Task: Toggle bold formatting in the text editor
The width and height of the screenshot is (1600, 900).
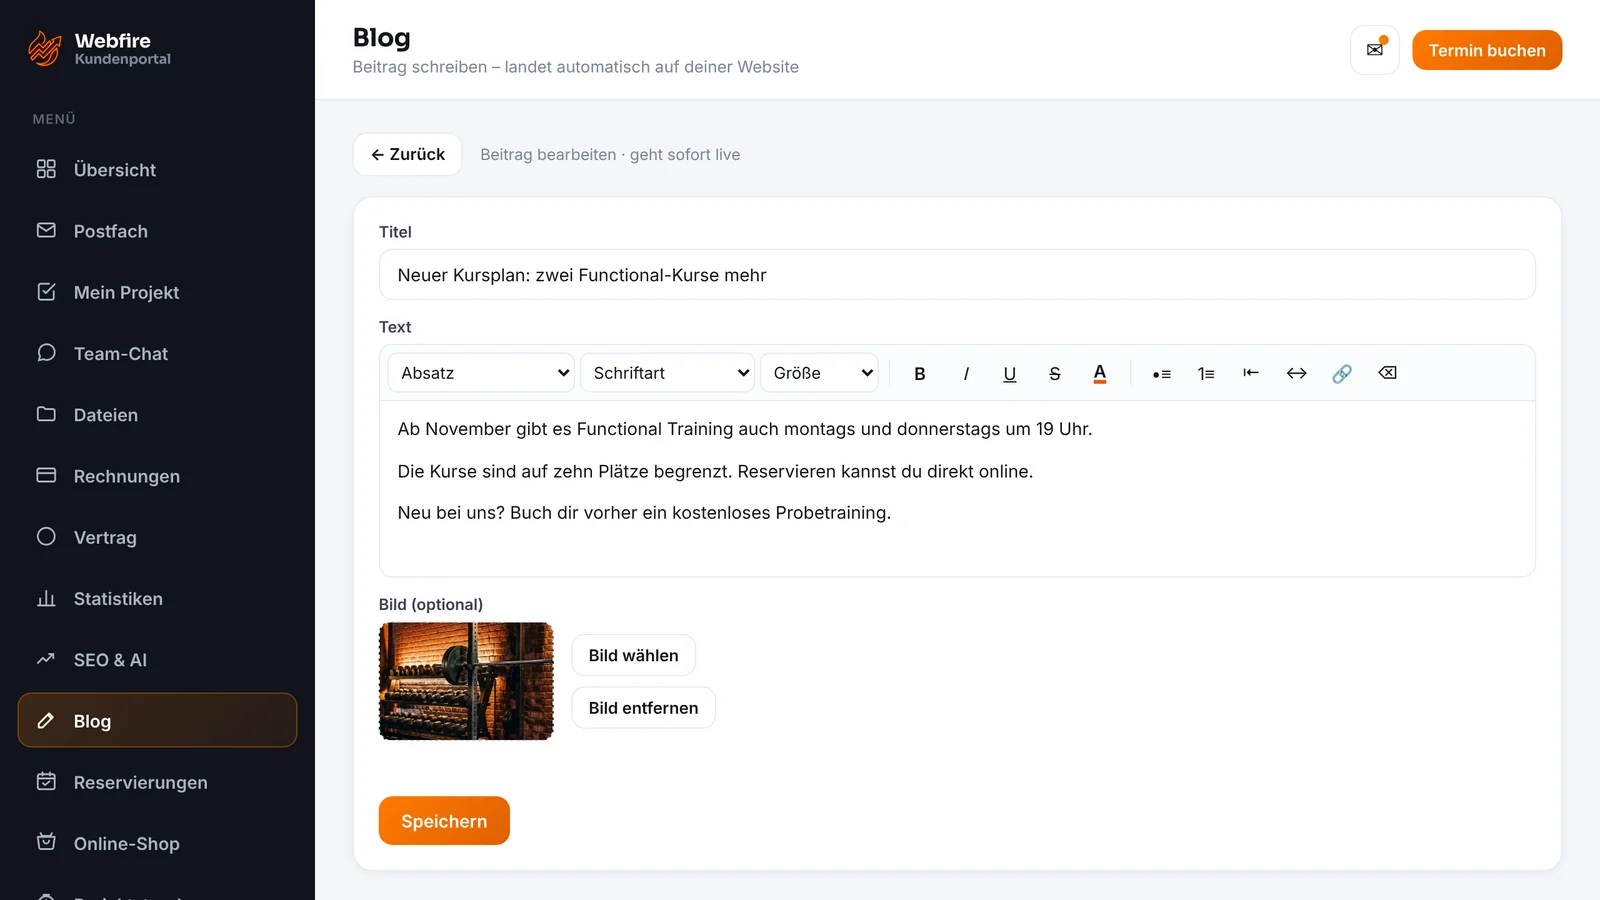Action: pyautogui.click(x=920, y=373)
